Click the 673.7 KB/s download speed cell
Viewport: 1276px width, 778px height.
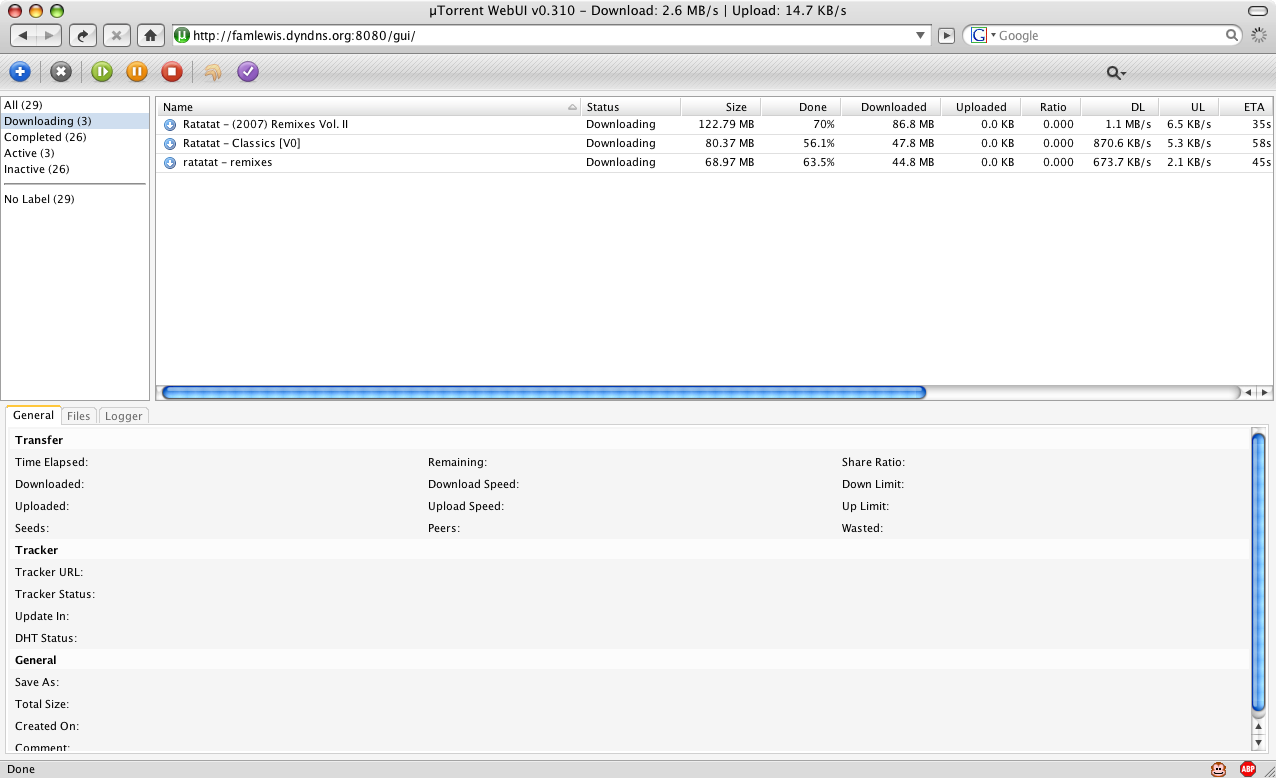click(x=1120, y=163)
